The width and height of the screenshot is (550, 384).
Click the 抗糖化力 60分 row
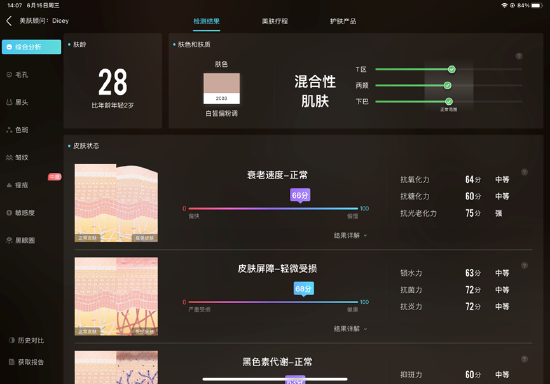pyautogui.click(x=455, y=196)
